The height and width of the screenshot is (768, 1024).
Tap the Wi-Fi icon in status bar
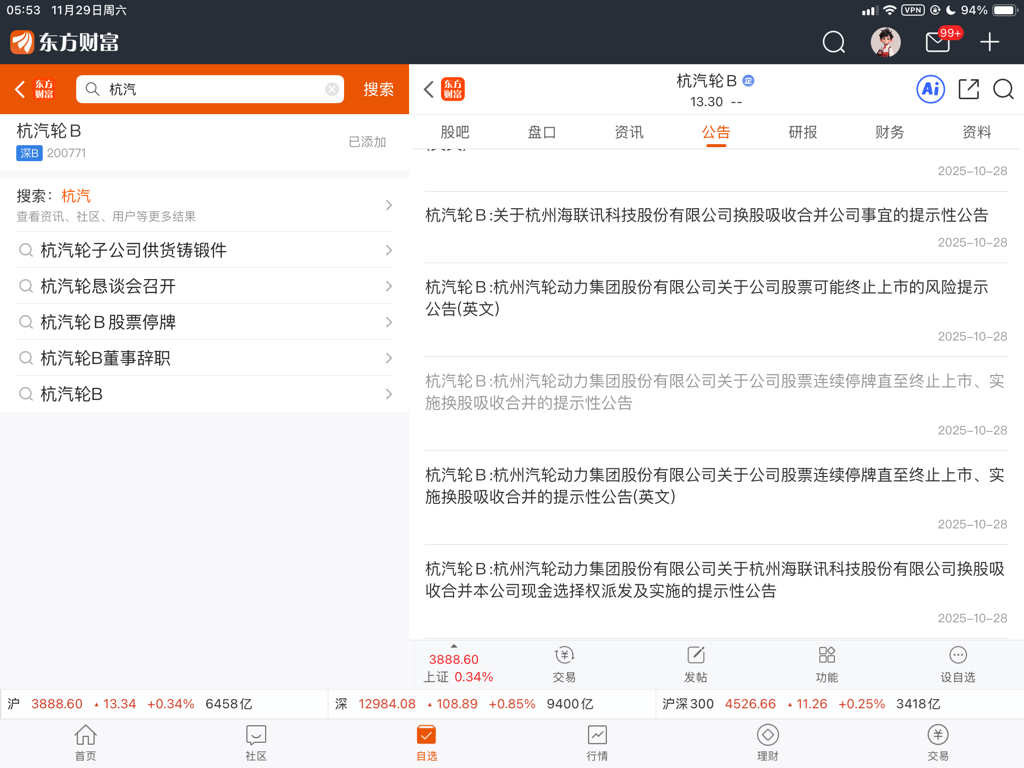[889, 10]
